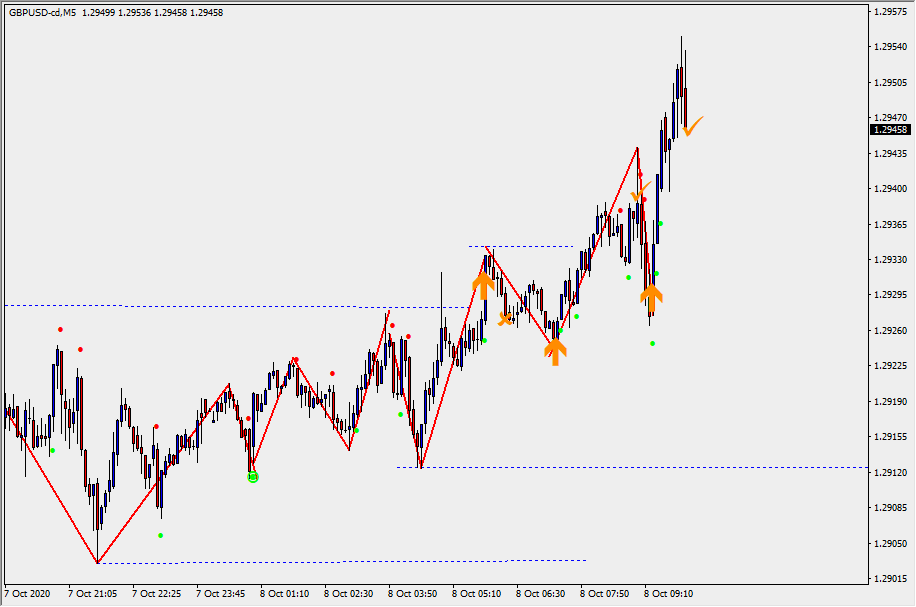This screenshot has width=916, height=607.
Task: Click the 8 Oct 03:50 time label
Action: tap(412, 593)
